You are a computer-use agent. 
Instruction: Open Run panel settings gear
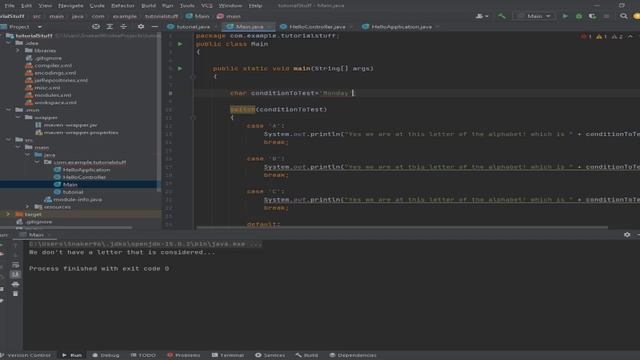pos(627,235)
